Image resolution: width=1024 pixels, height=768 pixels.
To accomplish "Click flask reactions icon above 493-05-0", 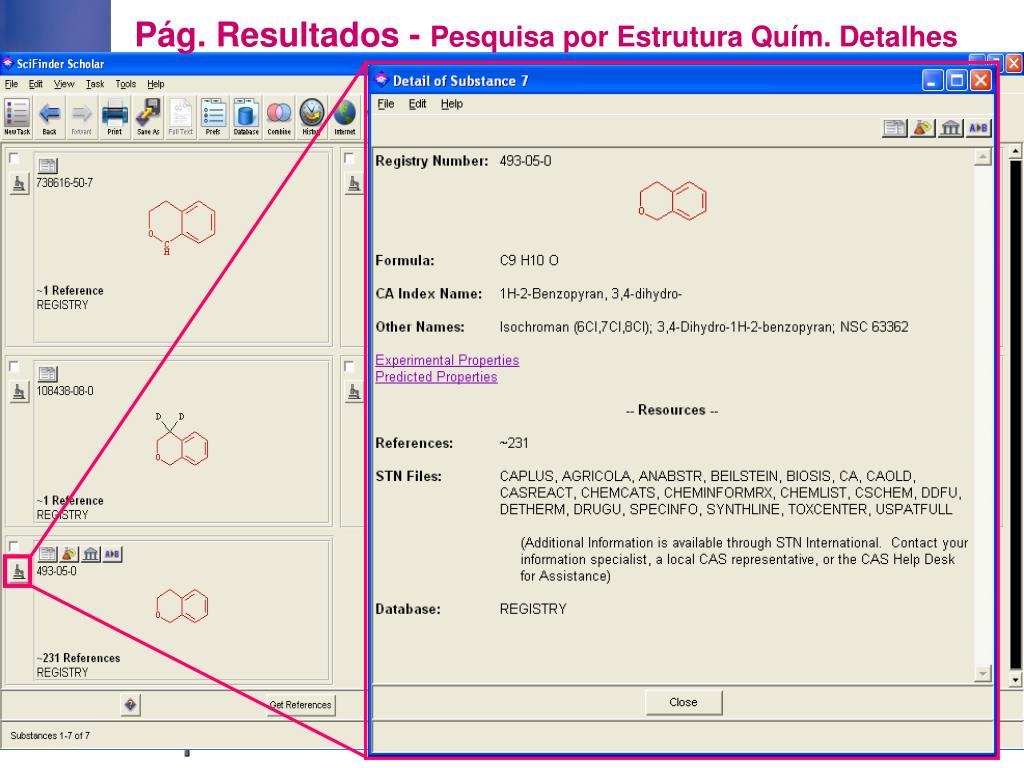I will coord(69,554).
